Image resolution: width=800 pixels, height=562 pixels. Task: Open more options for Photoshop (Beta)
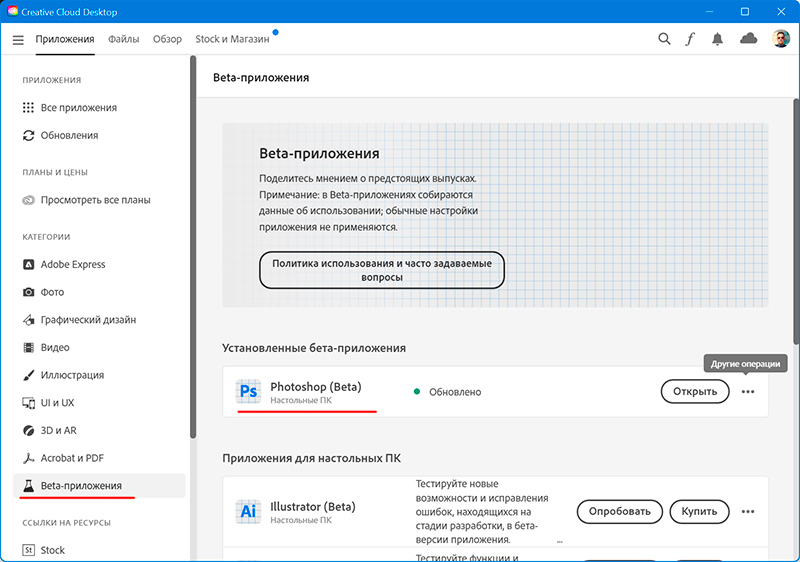(x=748, y=392)
